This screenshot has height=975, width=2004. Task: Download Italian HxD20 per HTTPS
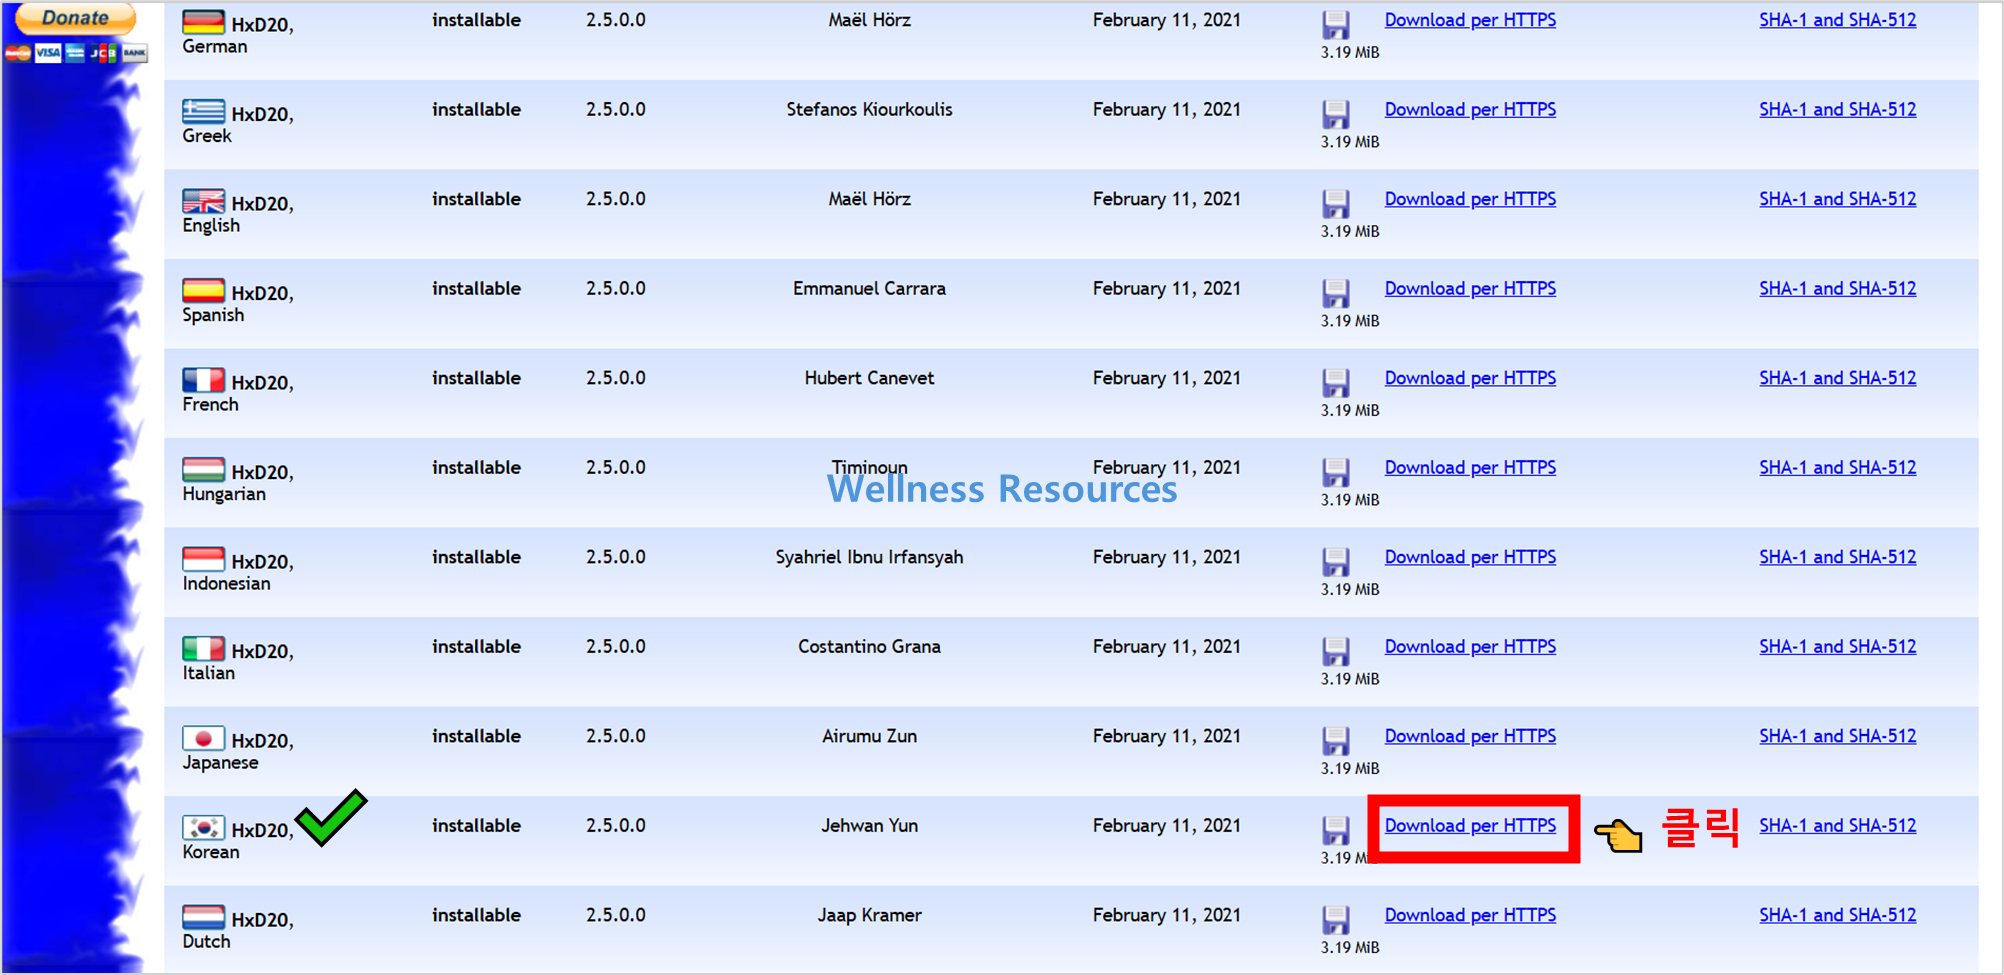pyautogui.click(x=1470, y=646)
